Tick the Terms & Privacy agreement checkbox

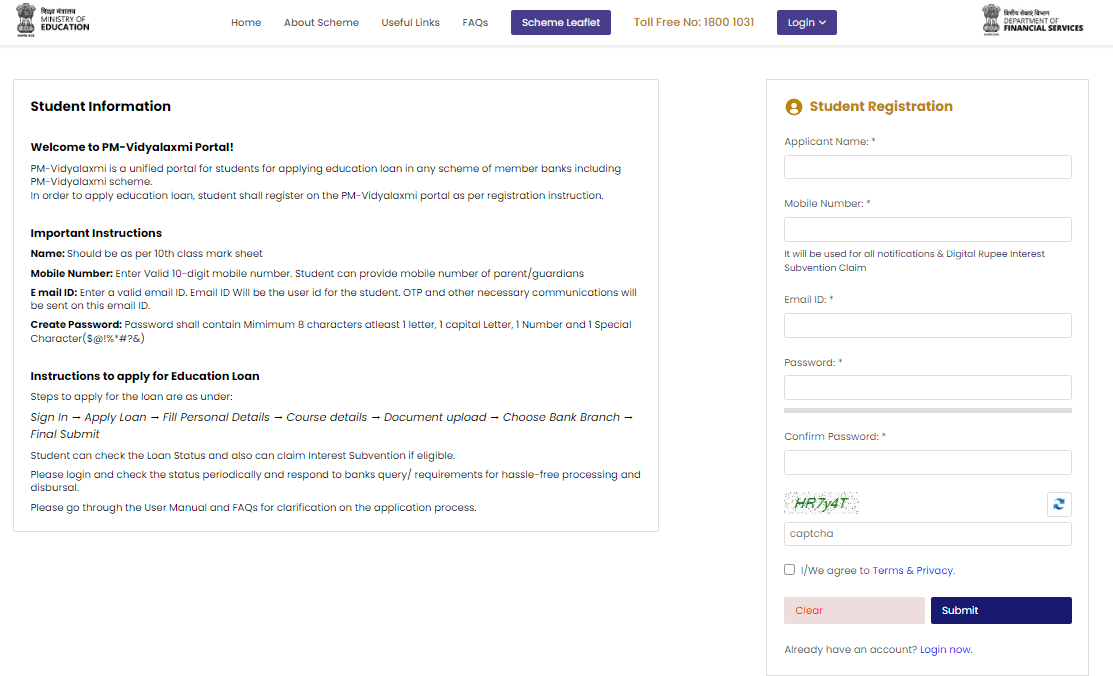coord(790,570)
